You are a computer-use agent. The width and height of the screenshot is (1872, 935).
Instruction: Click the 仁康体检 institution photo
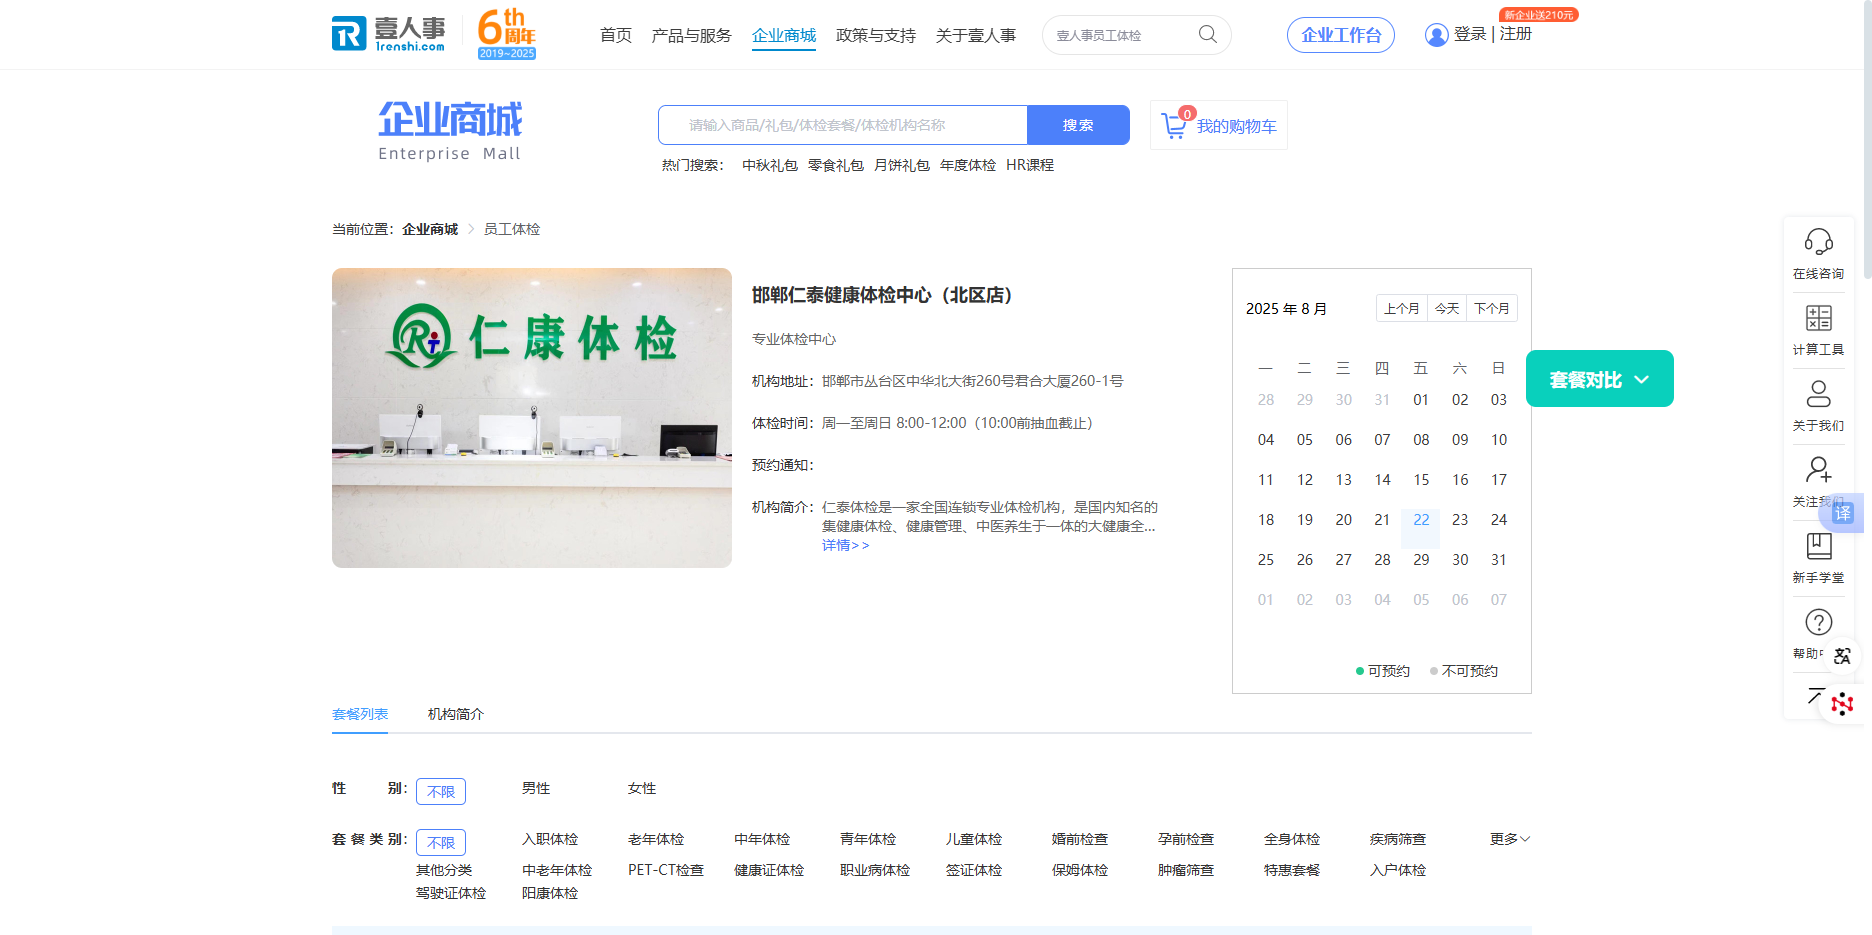(532, 418)
